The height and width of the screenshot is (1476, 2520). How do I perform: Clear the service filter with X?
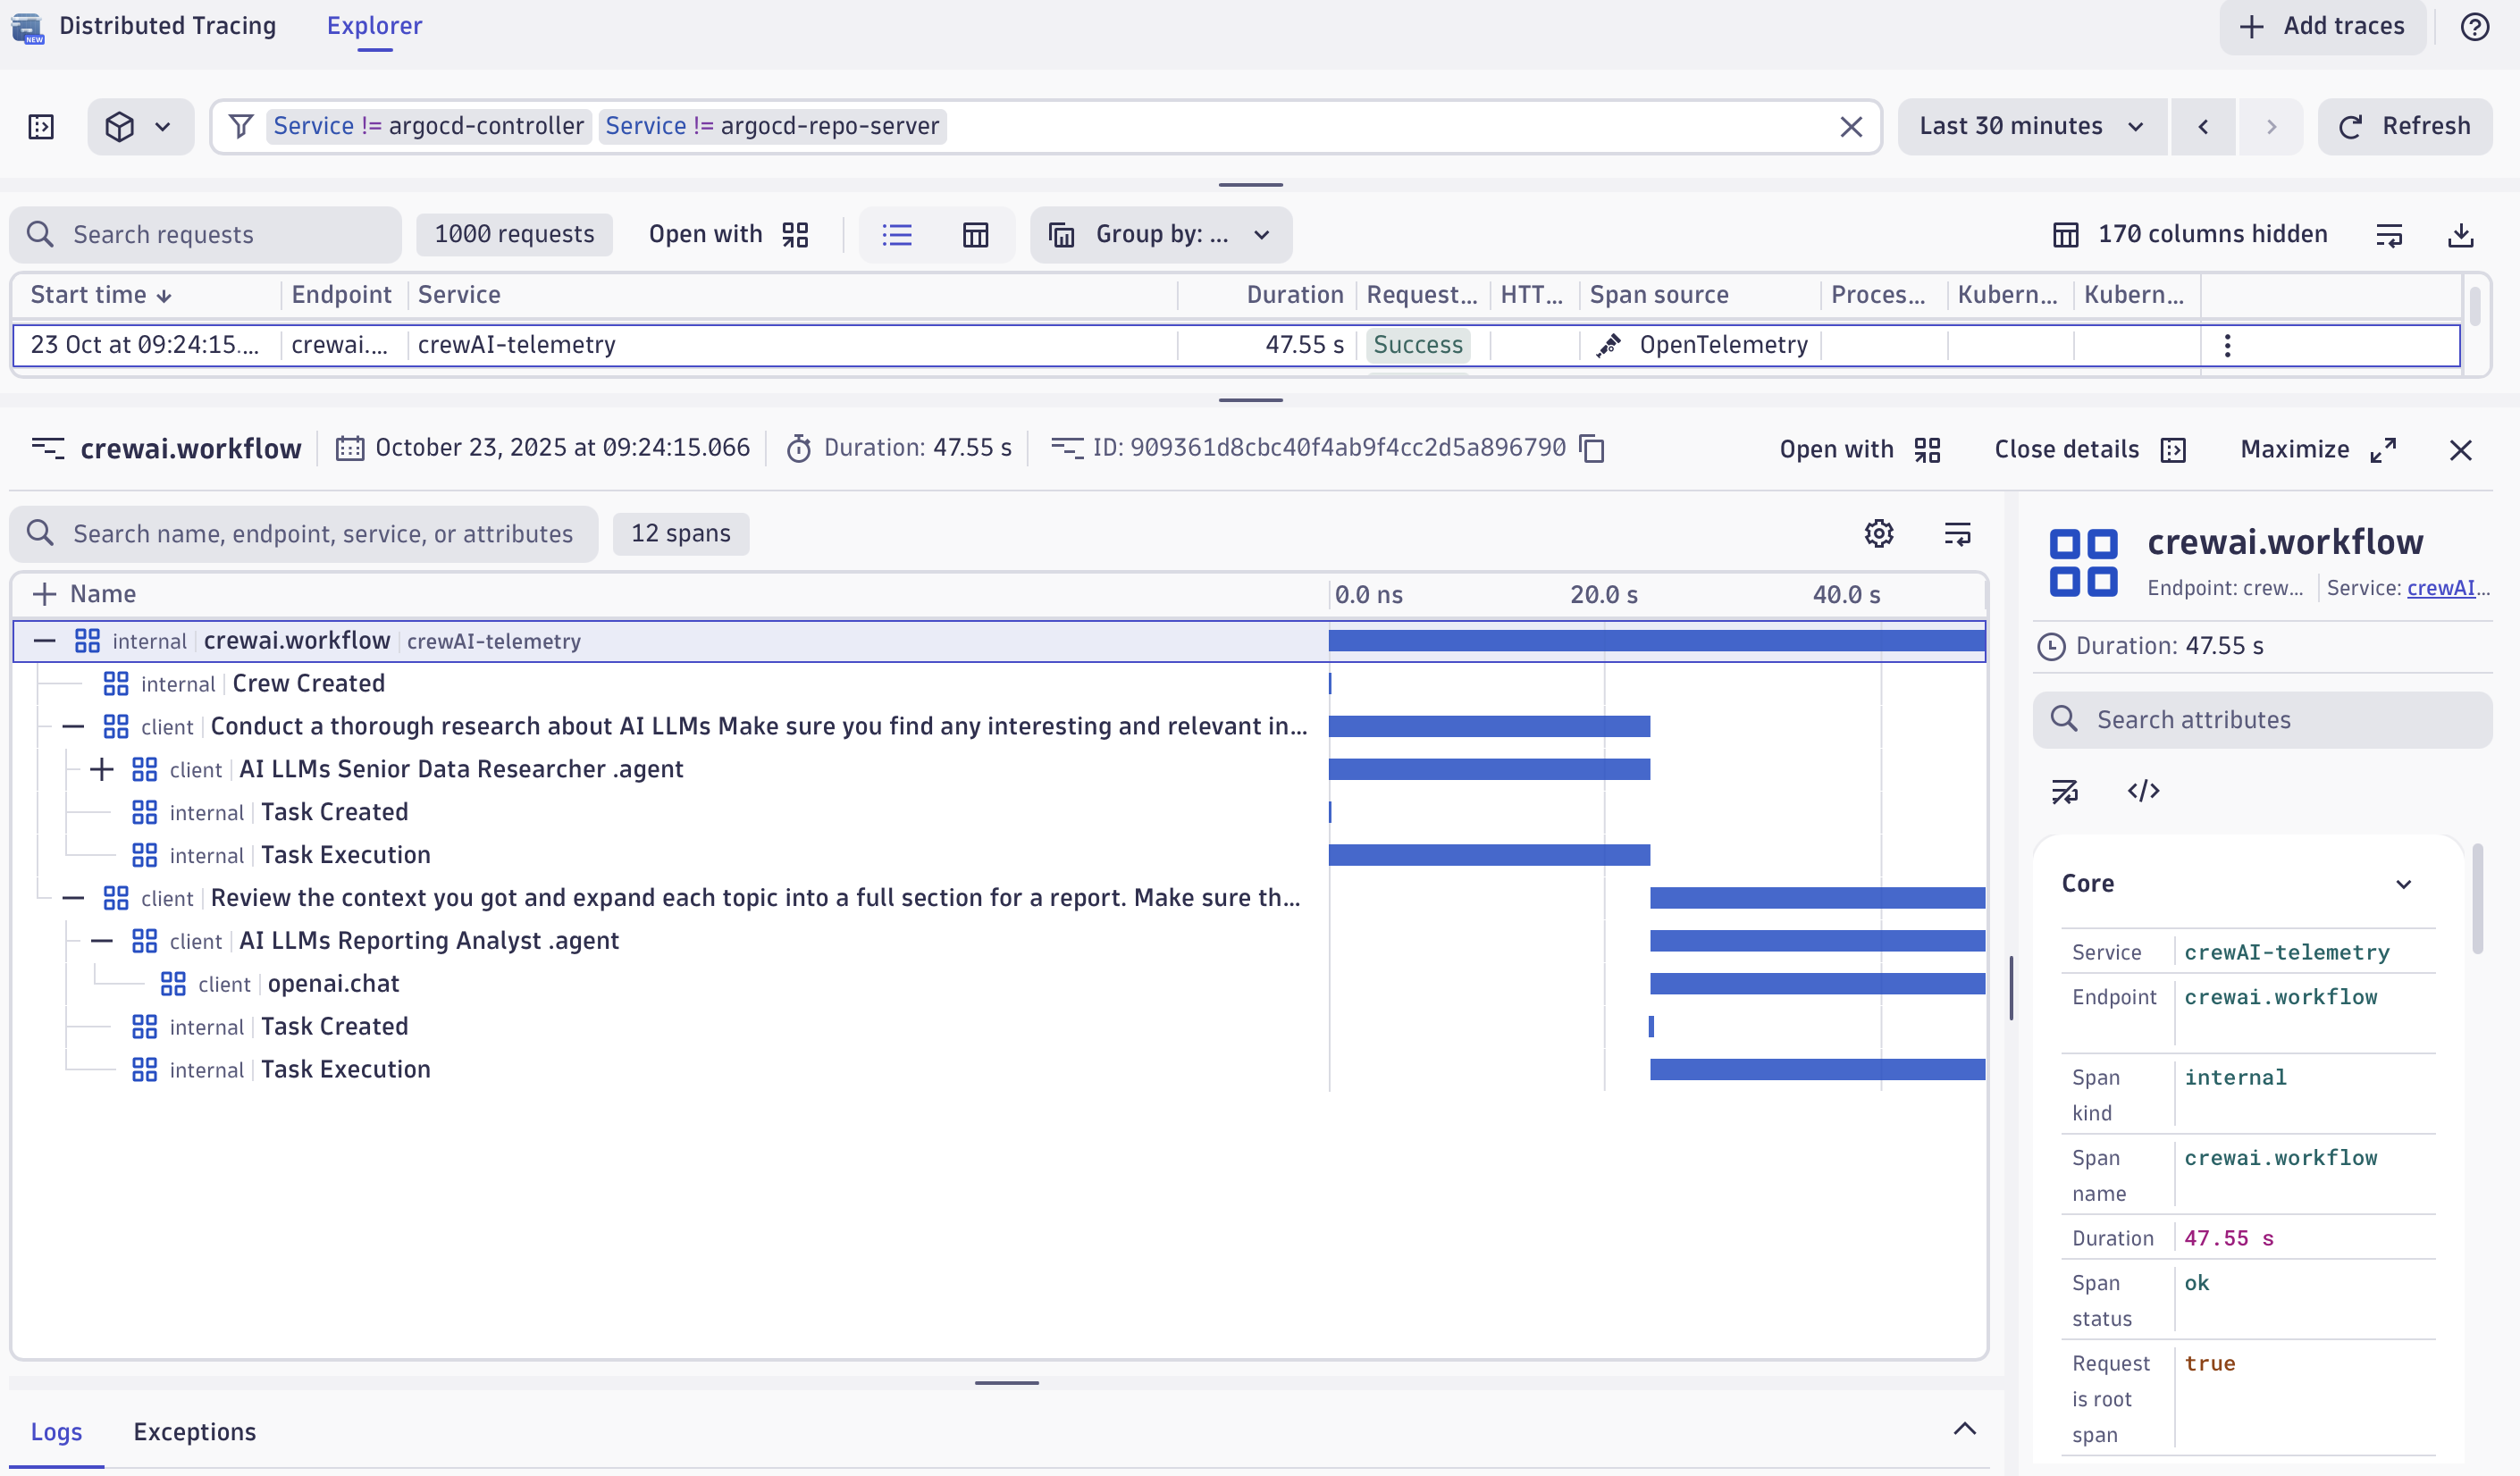click(1851, 127)
